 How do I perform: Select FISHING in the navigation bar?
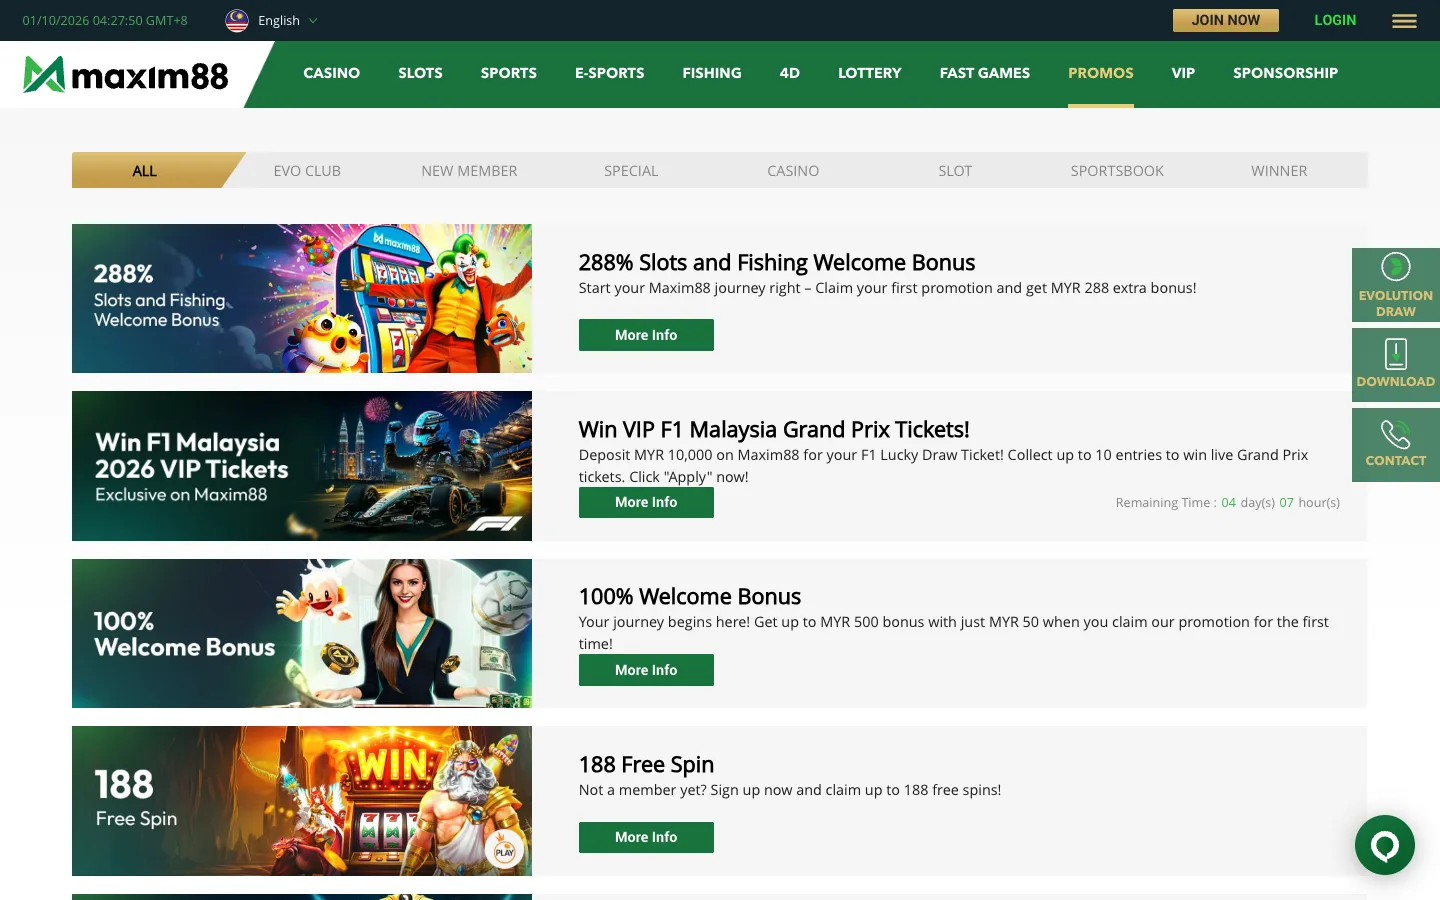point(712,73)
